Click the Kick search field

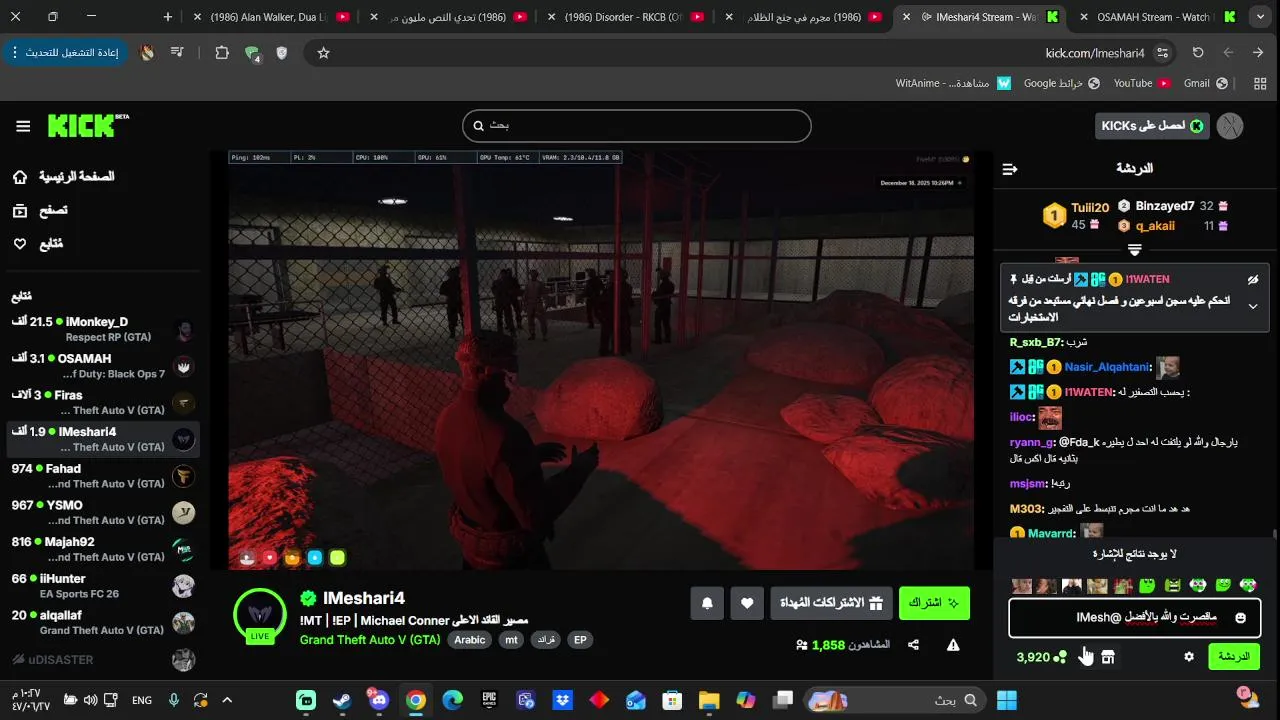(x=637, y=126)
